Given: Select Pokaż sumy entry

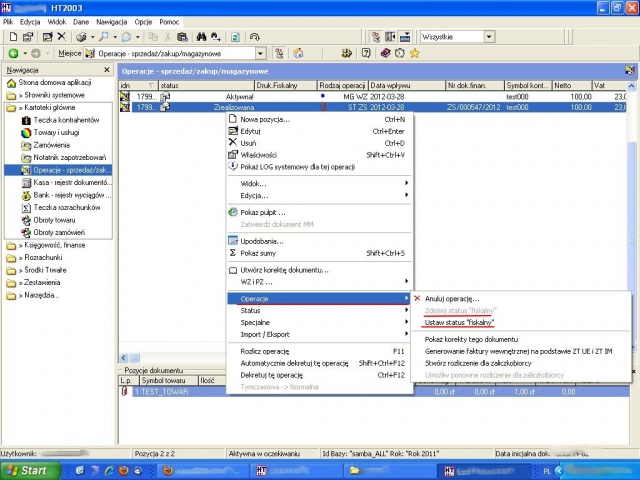Looking at the screenshot, I should [x=319, y=253].
